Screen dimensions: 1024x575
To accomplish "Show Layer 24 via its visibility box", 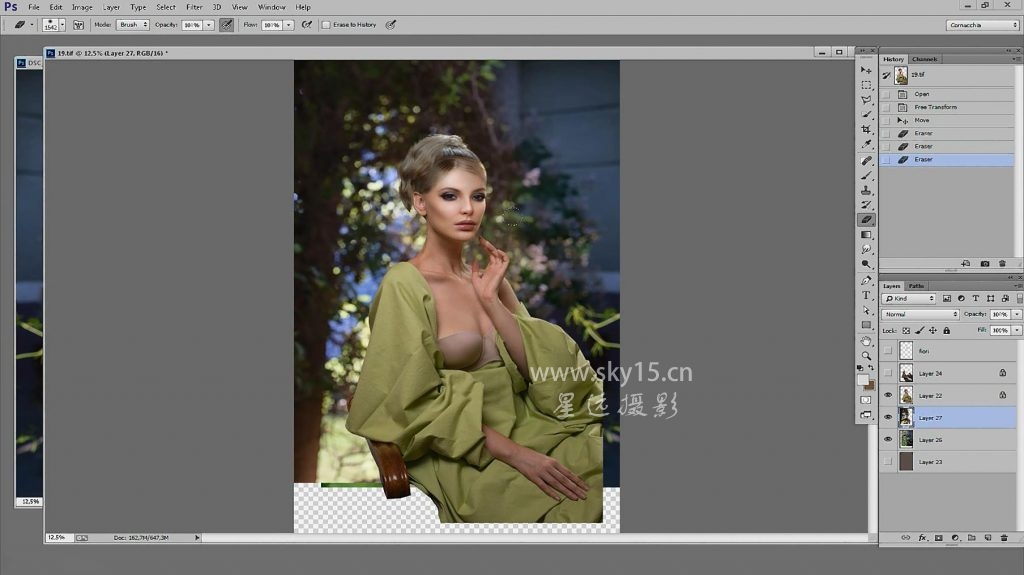I will click(x=888, y=373).
